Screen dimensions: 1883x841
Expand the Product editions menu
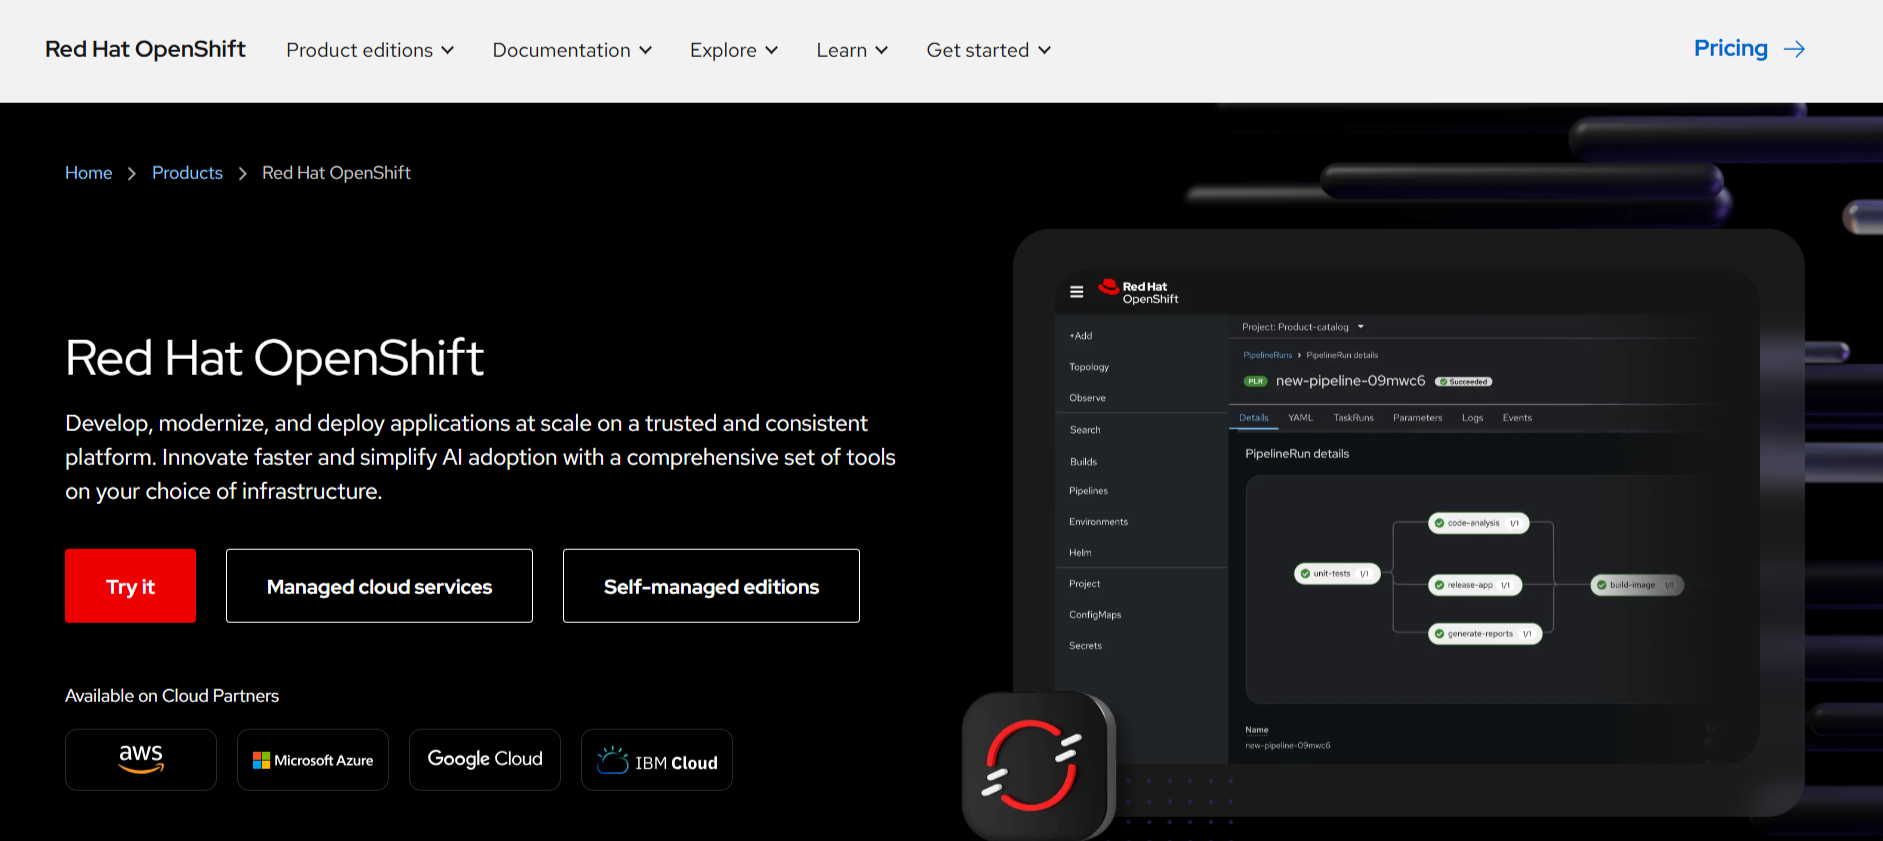(x=370, y=50)
